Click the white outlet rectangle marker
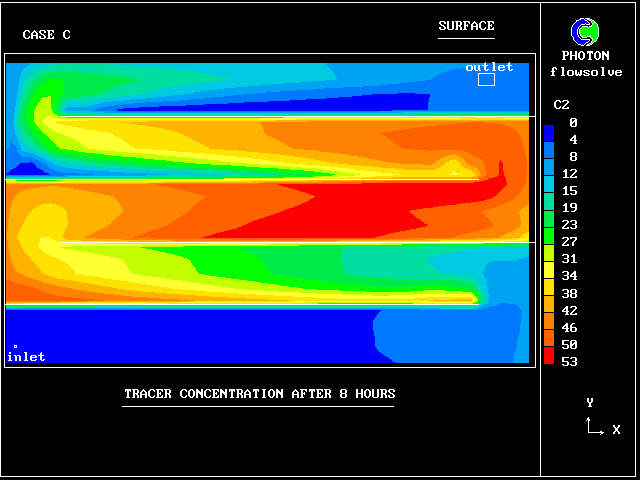Viewport: 640px width, 480px height. pyautogui.click(x=486, y=79)
